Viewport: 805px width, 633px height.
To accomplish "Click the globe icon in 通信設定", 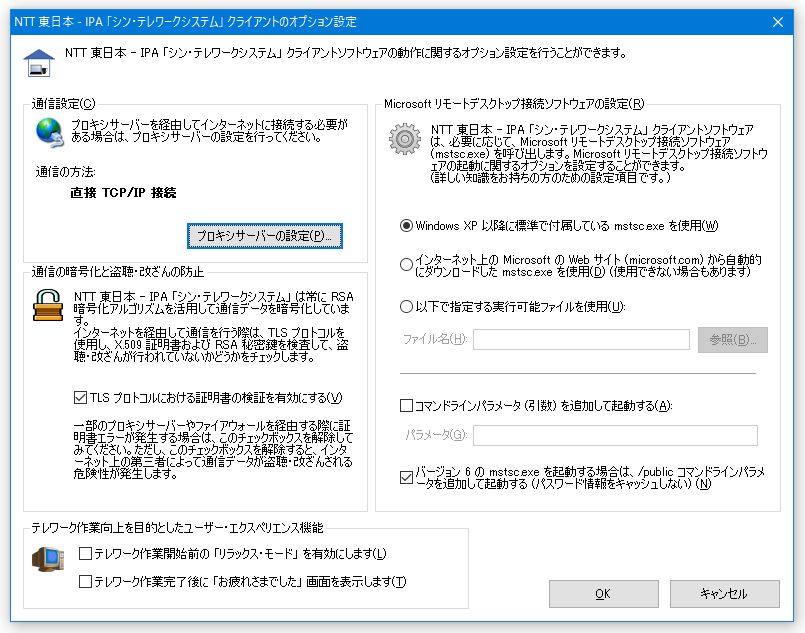I will coord(49,132).
